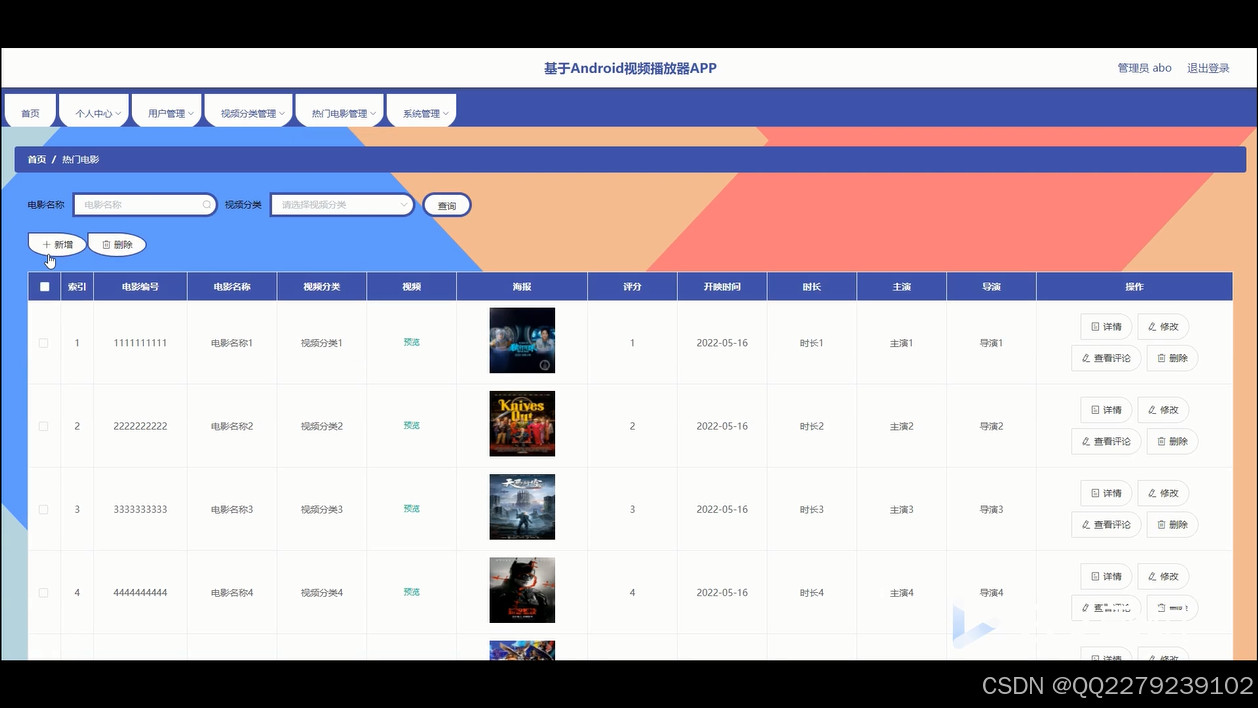1258x708 pixels.
Task: Click the plus icon on the 新增 button
Action: coord(45,243)
